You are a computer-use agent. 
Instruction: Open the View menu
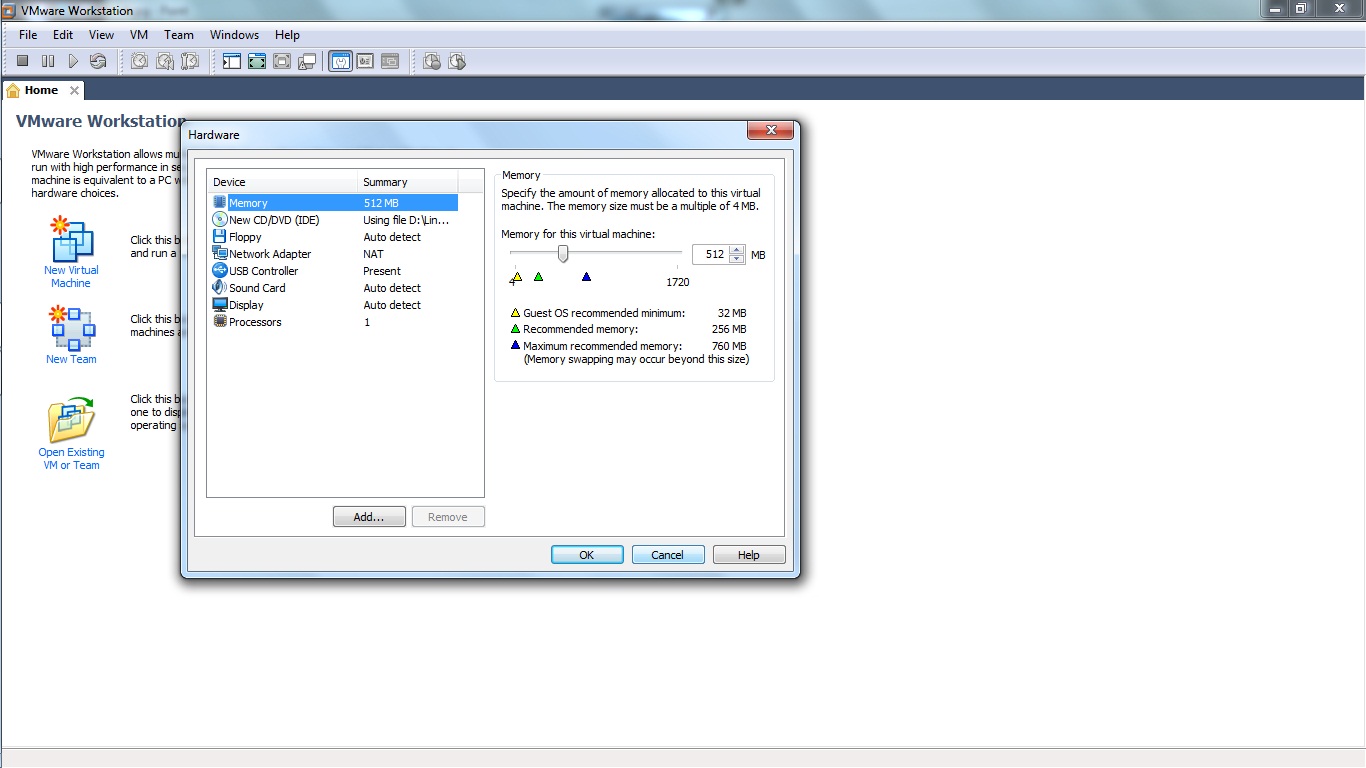pos(101,34)
